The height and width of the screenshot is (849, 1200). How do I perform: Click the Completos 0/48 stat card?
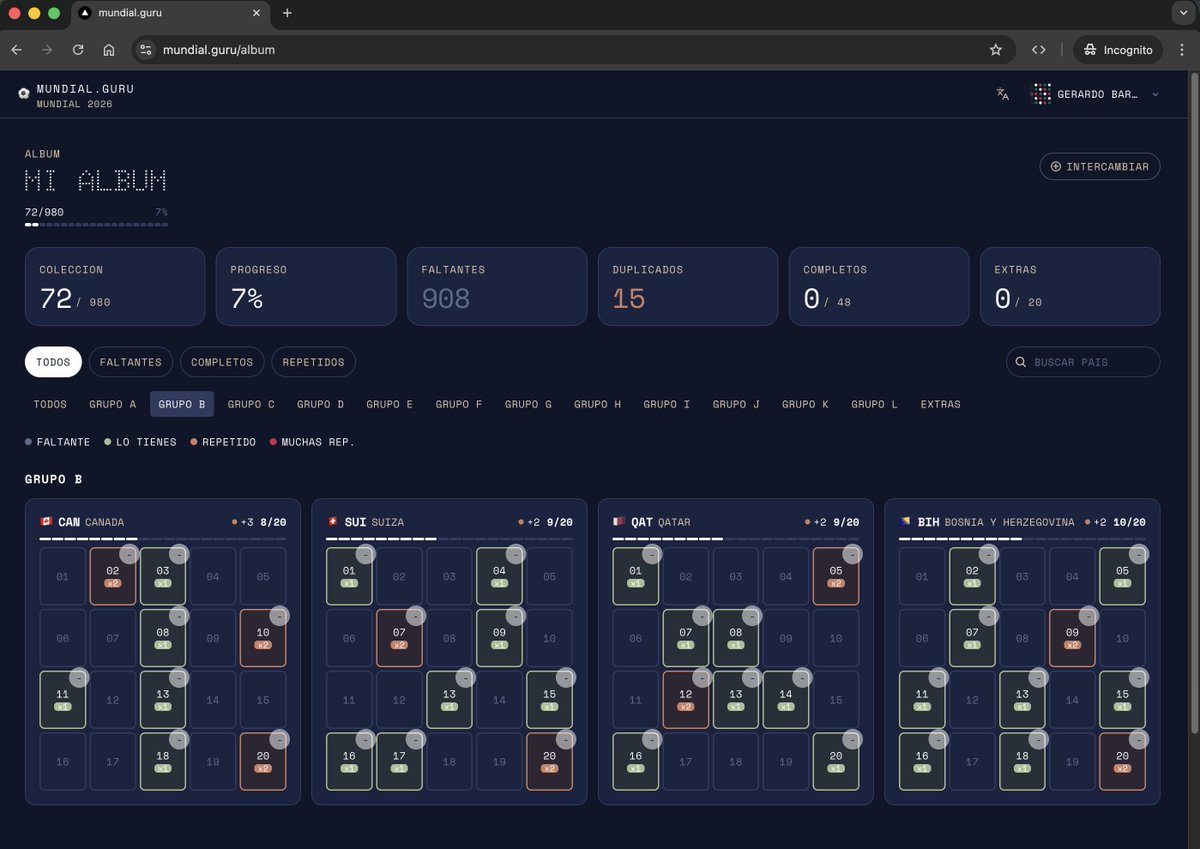(879, 286)
